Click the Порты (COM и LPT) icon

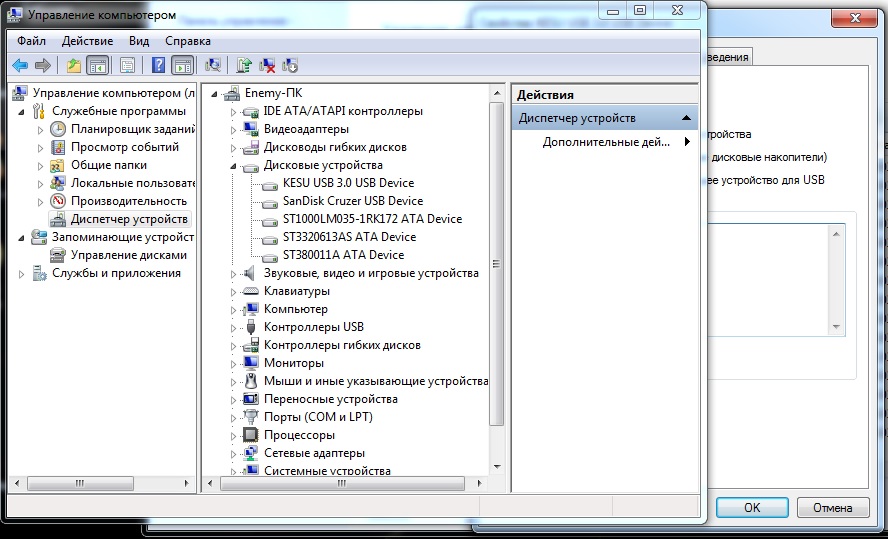point(250,417)
